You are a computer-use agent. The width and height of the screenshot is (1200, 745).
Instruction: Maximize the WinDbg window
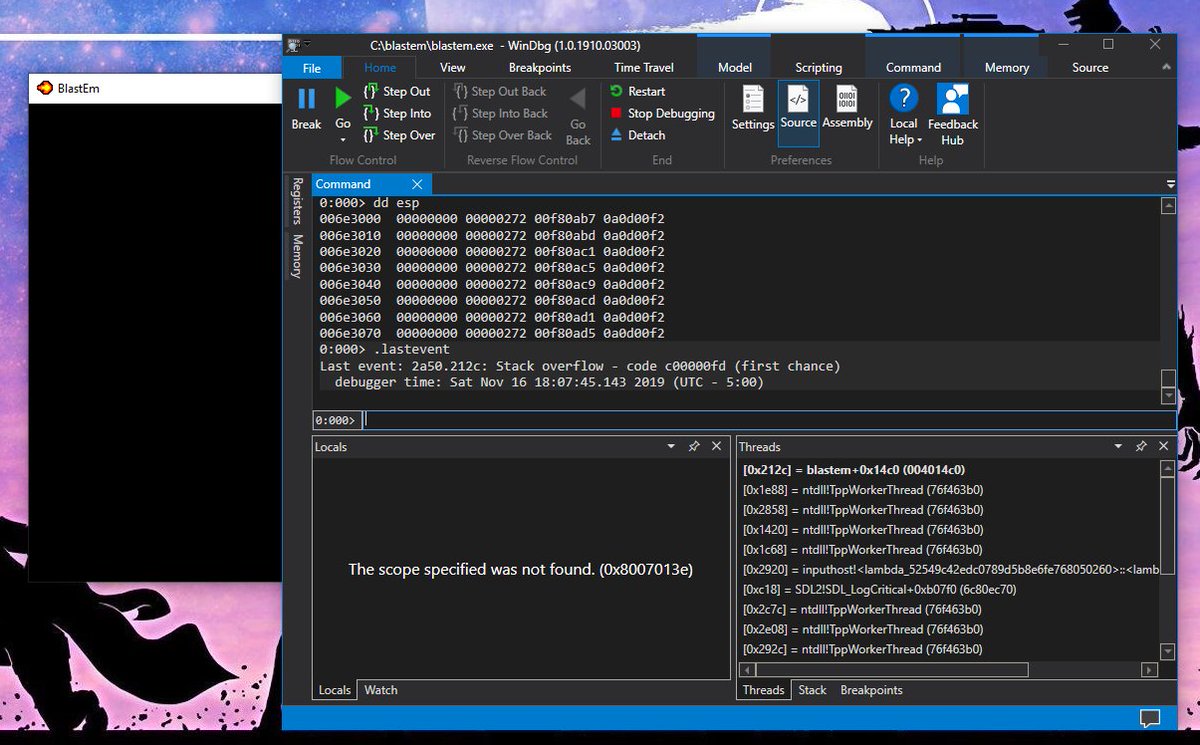(1108, 45)
